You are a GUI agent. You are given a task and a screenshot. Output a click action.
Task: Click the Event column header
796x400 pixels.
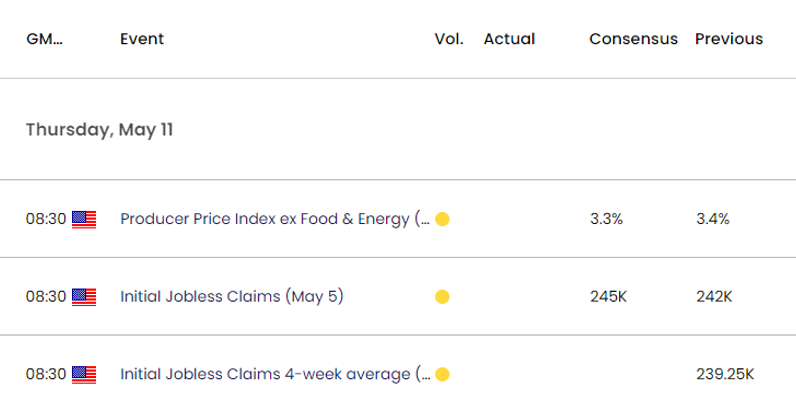[142, 39]
